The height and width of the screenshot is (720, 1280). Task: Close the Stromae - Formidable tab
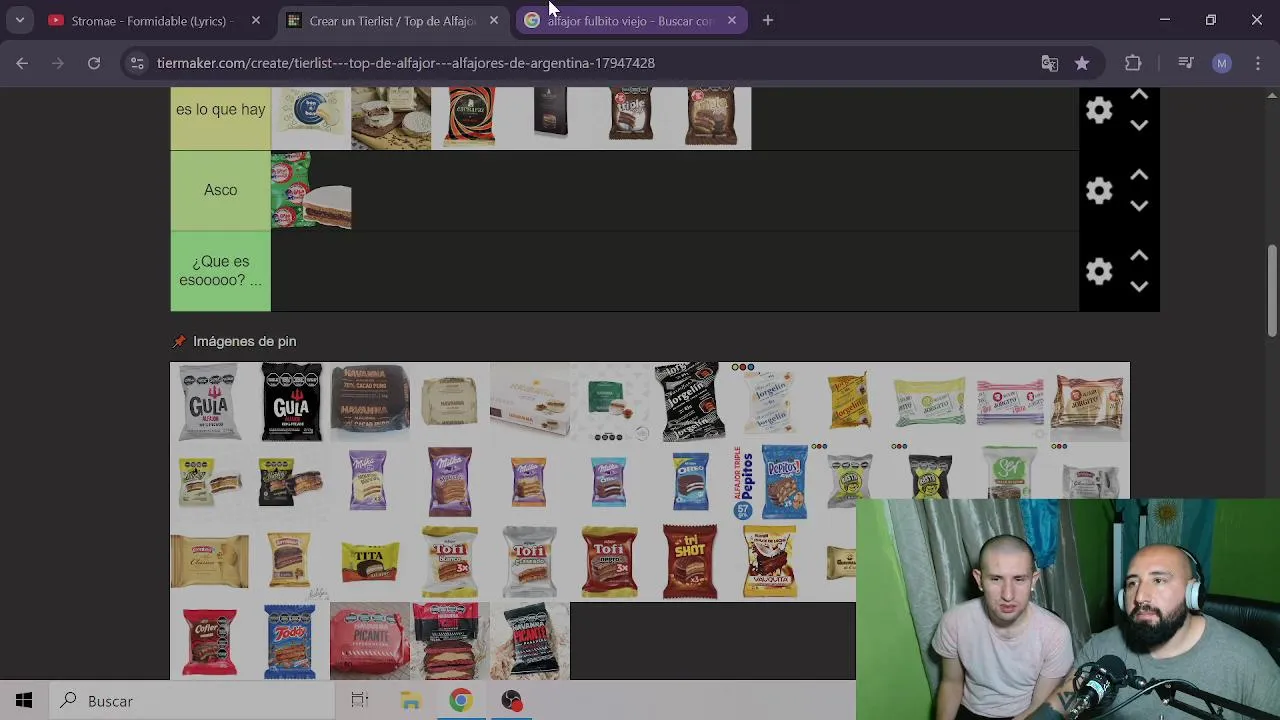point(256,20)
